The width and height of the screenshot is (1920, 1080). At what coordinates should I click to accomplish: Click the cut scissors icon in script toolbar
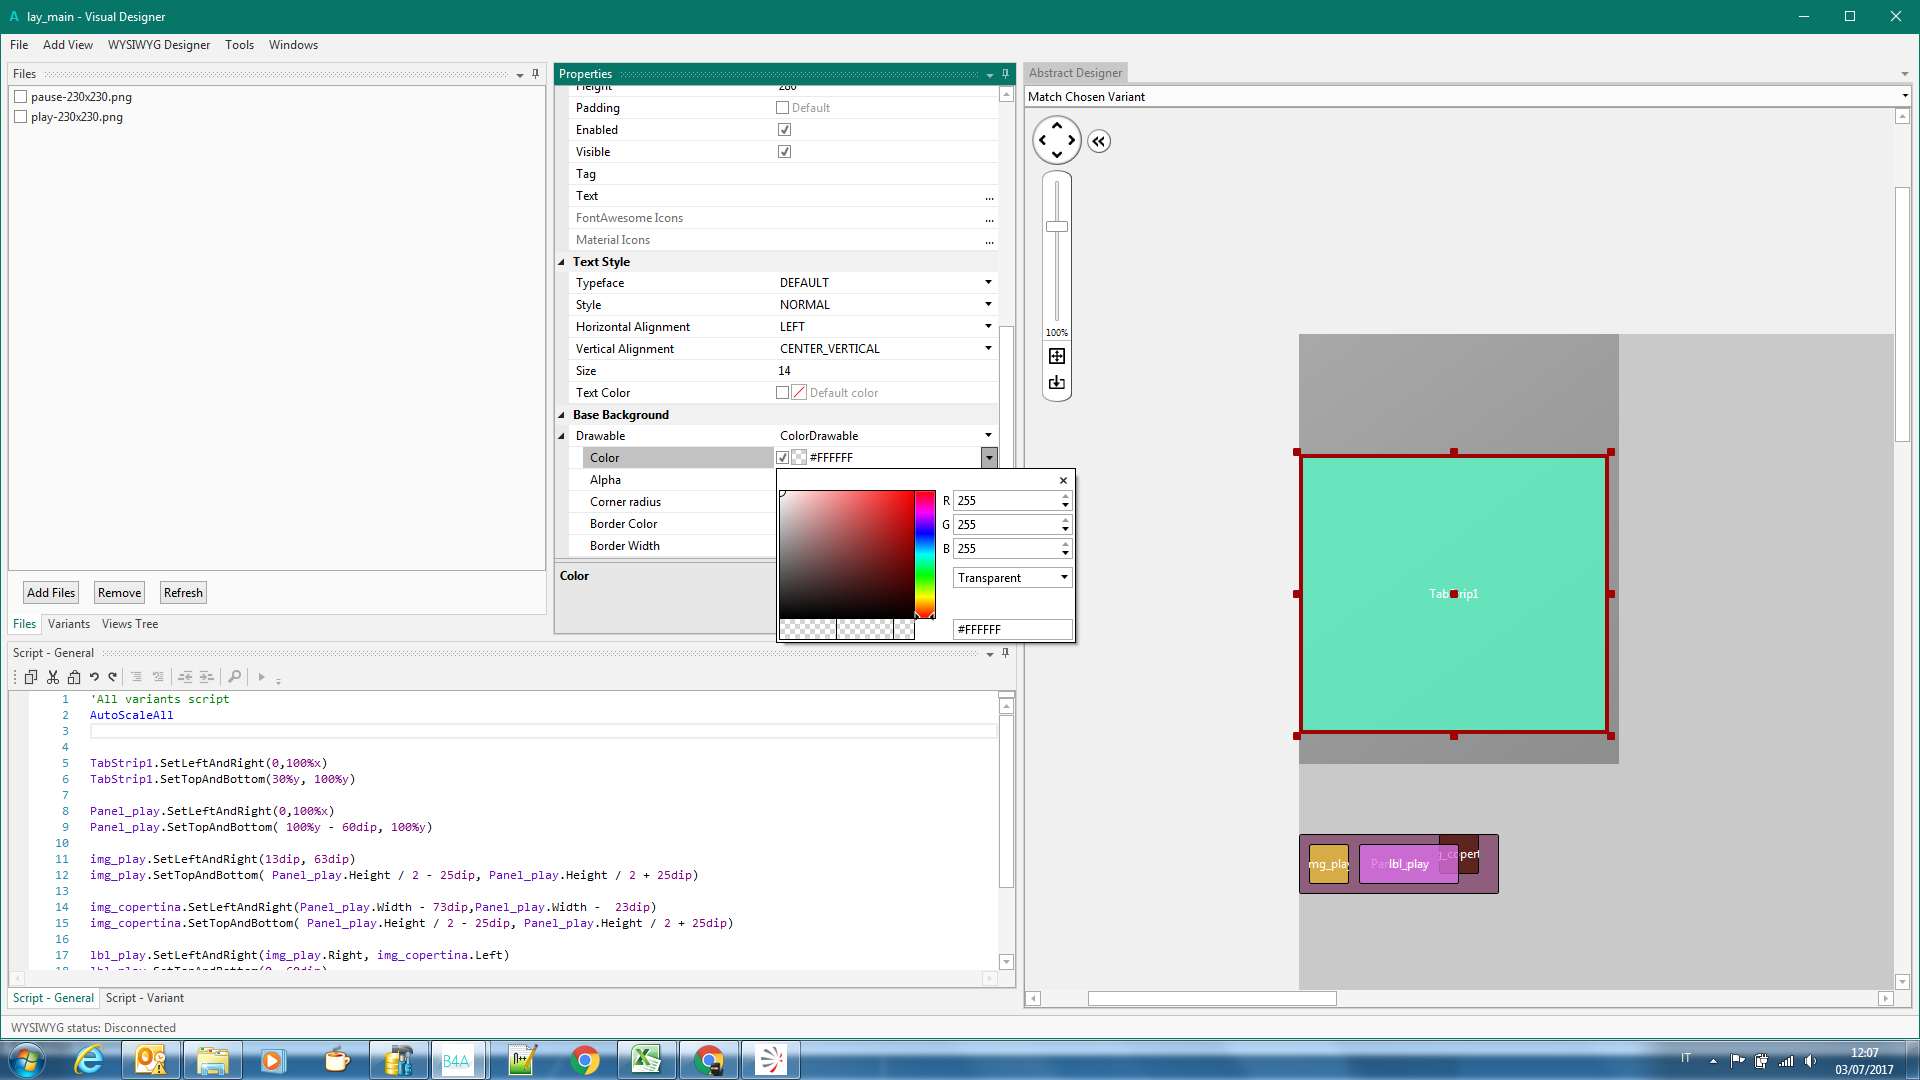[53, 677]
